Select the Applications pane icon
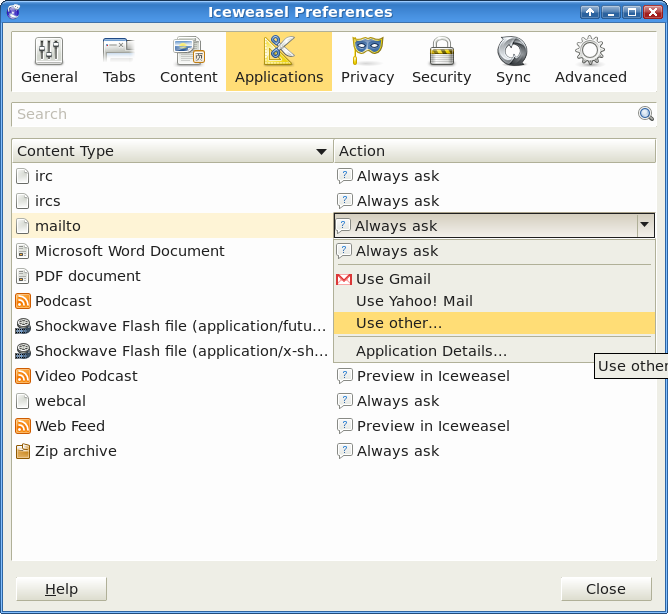The image size is (668, 614). coord(279,61)
